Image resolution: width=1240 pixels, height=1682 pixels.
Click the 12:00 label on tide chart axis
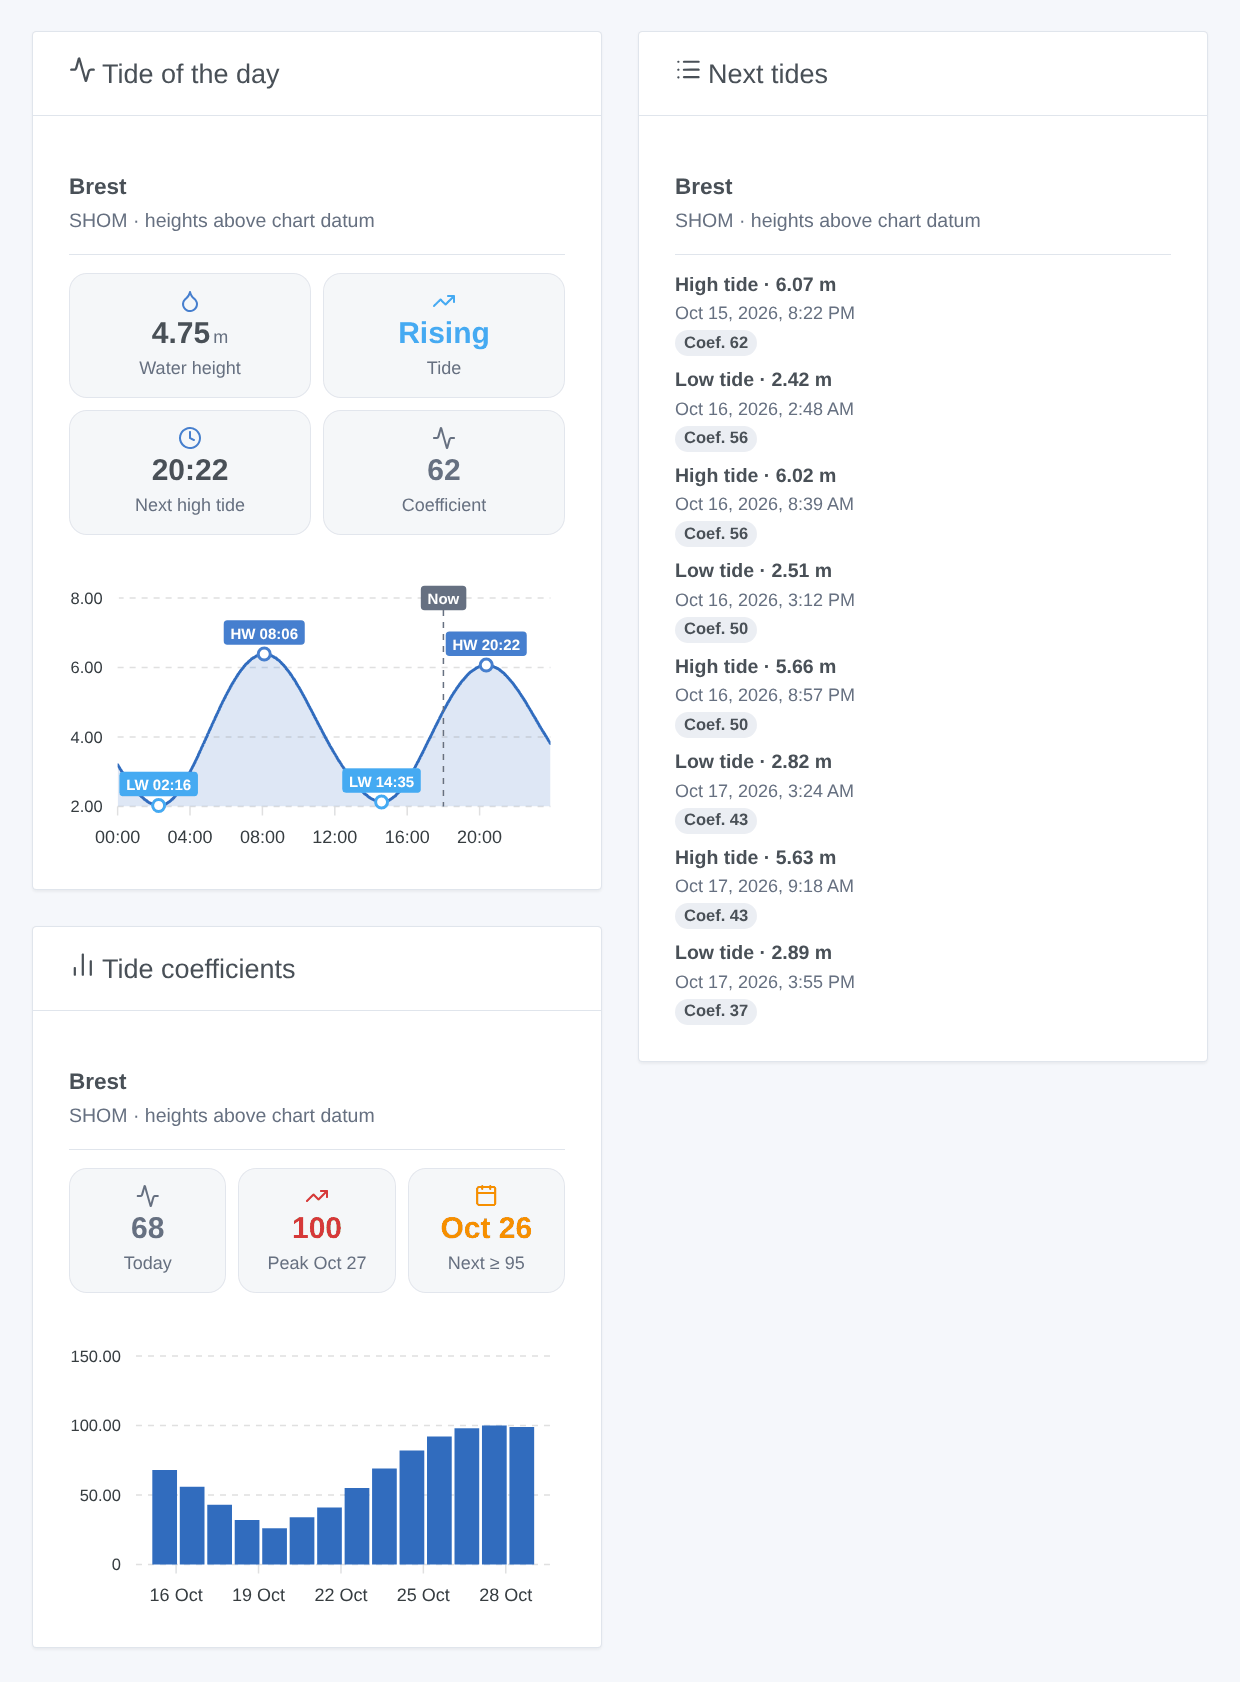(x=334, y=837)
